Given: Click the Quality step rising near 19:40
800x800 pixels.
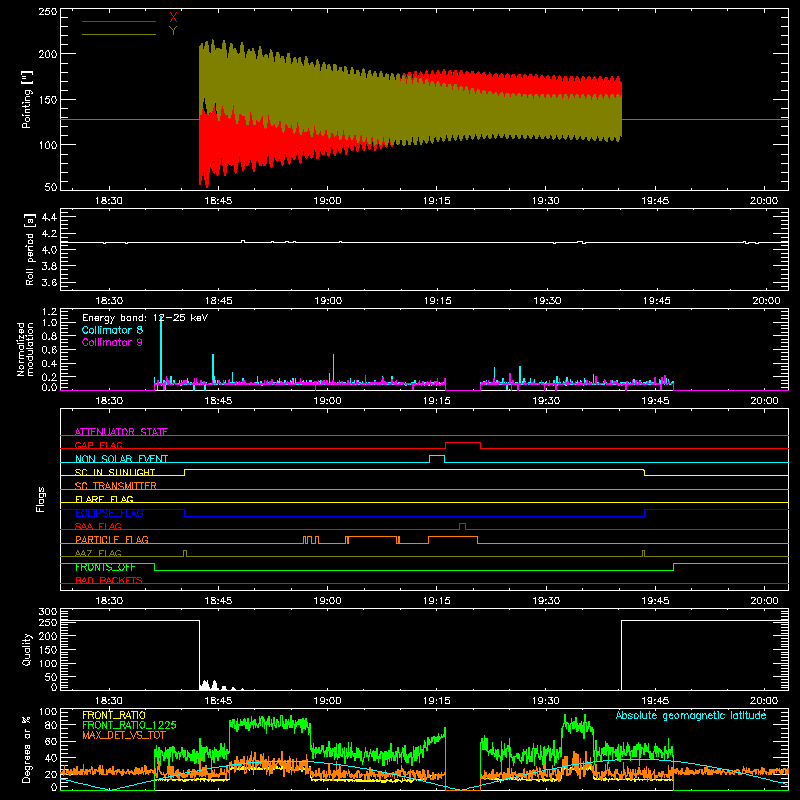Looking at the screenshot, I should coord(621,655).
